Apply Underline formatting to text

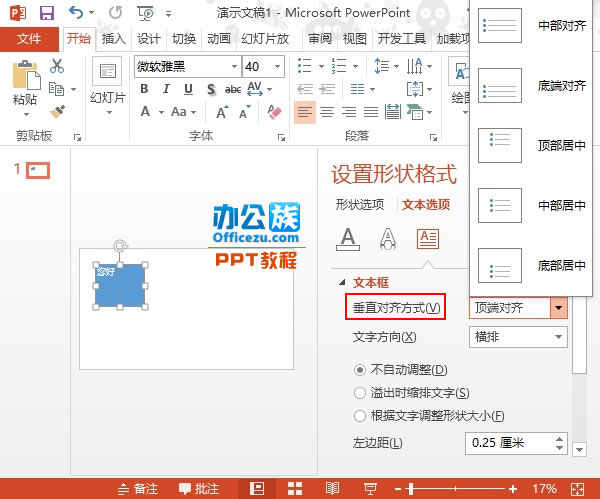pos(188,89)
